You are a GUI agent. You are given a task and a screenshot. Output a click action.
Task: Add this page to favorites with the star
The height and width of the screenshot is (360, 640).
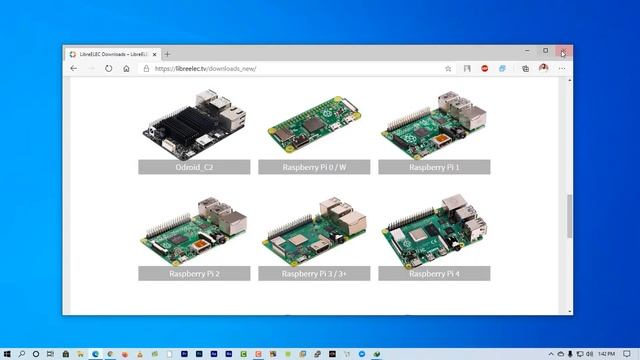[448, 69]
